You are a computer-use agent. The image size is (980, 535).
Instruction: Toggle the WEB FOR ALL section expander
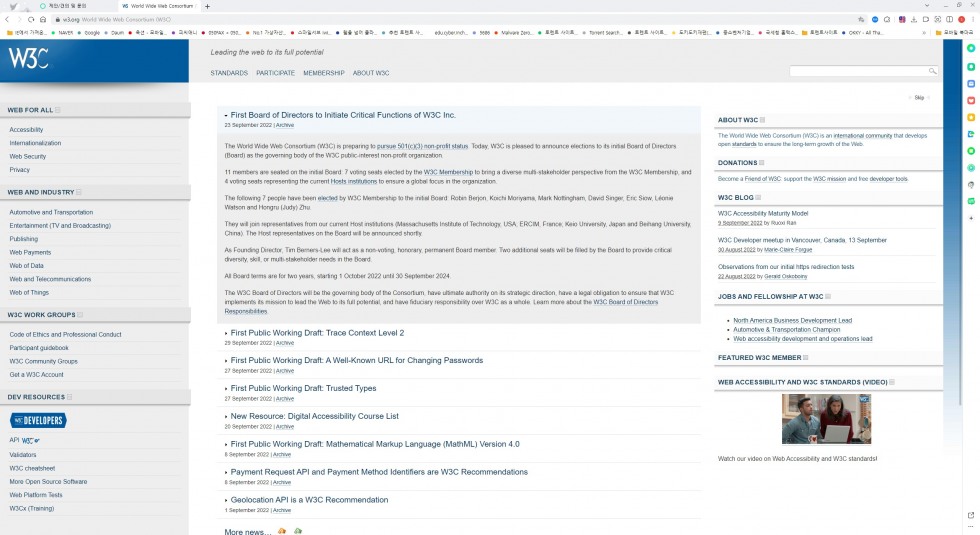click(x=58, y=110)
